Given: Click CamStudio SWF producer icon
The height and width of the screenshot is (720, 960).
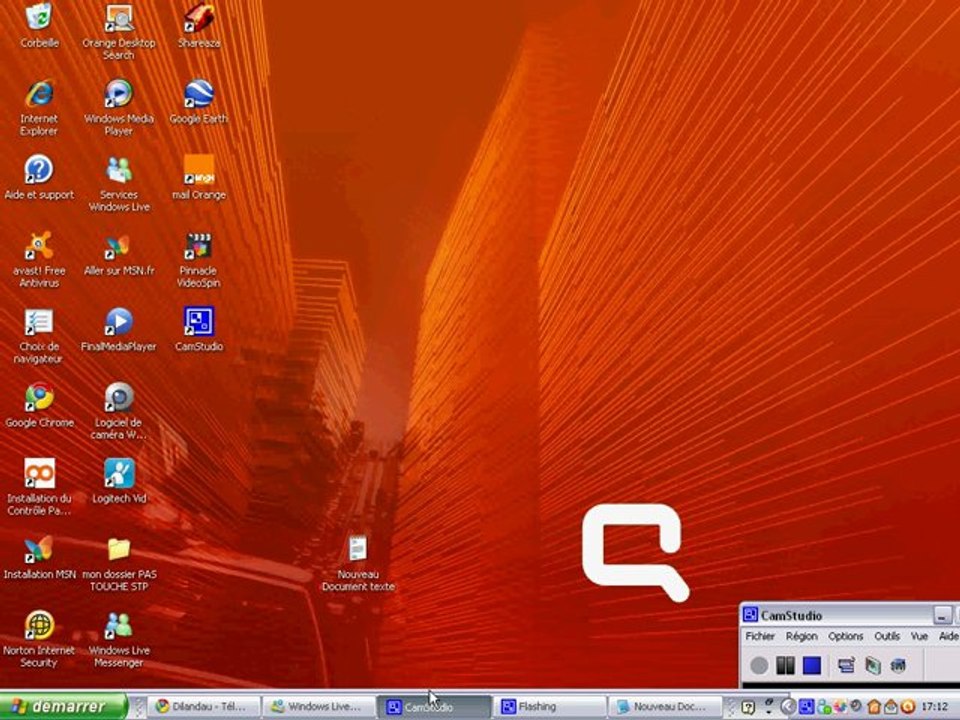Looking at the screenshot, I should 898,665.
